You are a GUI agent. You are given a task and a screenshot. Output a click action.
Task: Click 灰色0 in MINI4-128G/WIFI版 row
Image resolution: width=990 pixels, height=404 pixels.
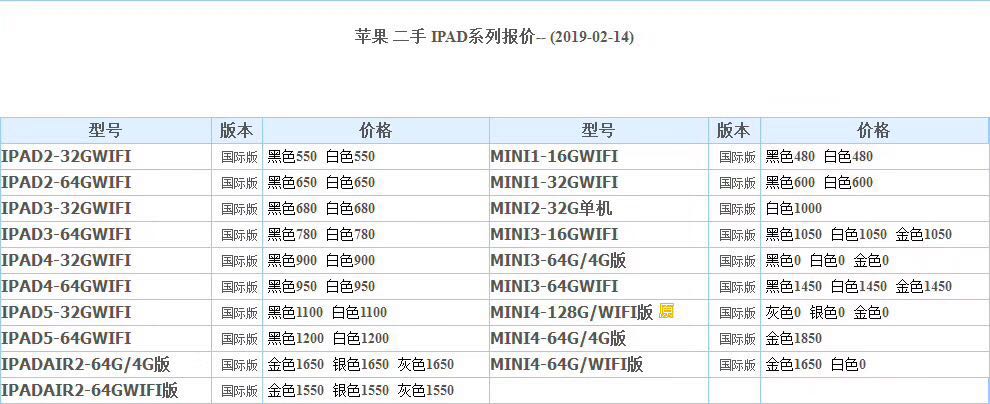click(783, 312)
